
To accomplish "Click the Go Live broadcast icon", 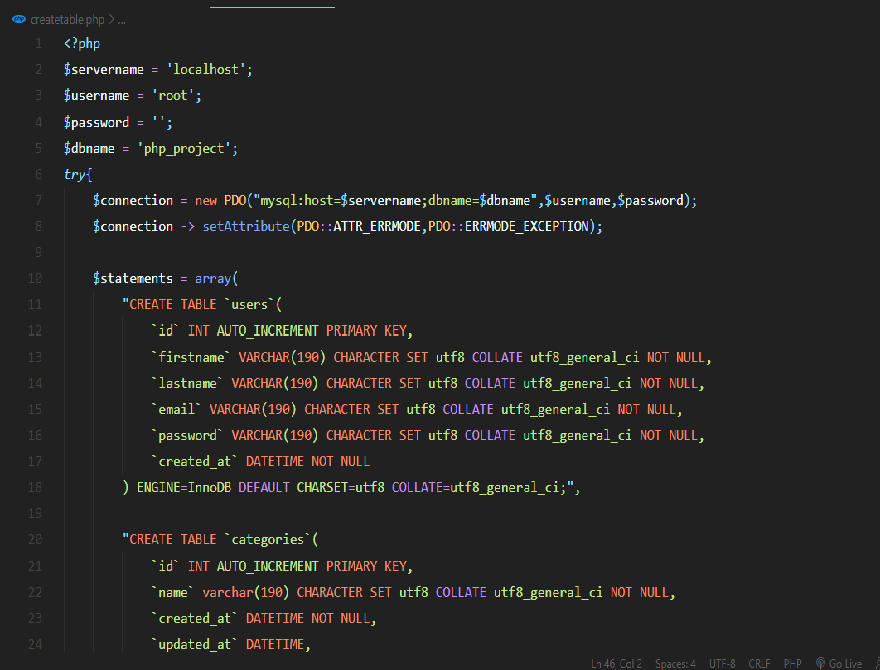I will point(821,663).
